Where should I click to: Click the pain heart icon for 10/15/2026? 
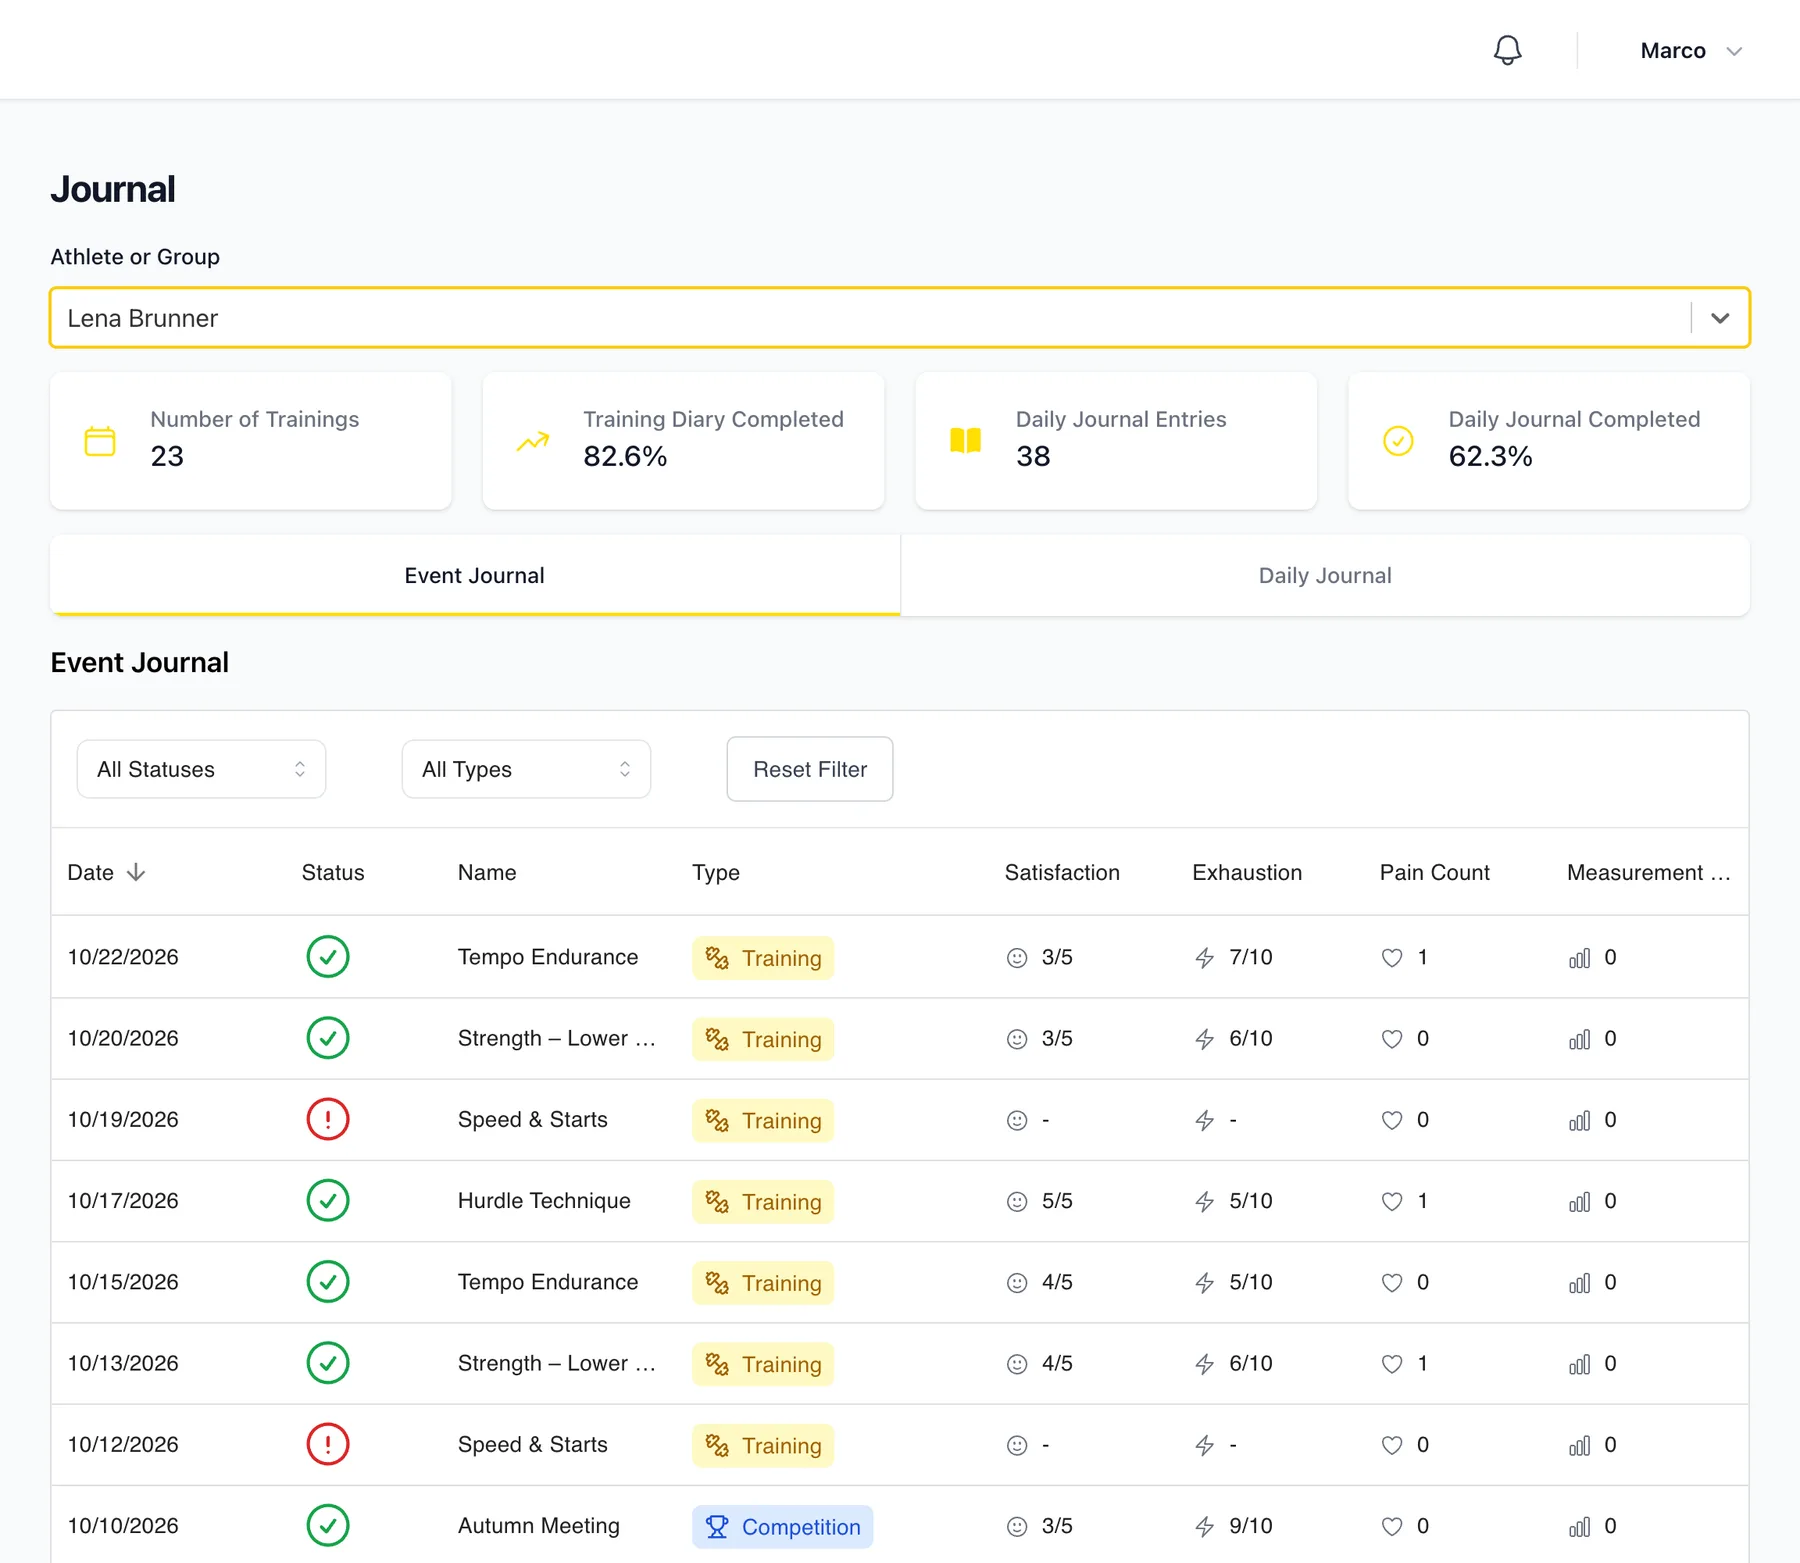click(1392, 1282)
